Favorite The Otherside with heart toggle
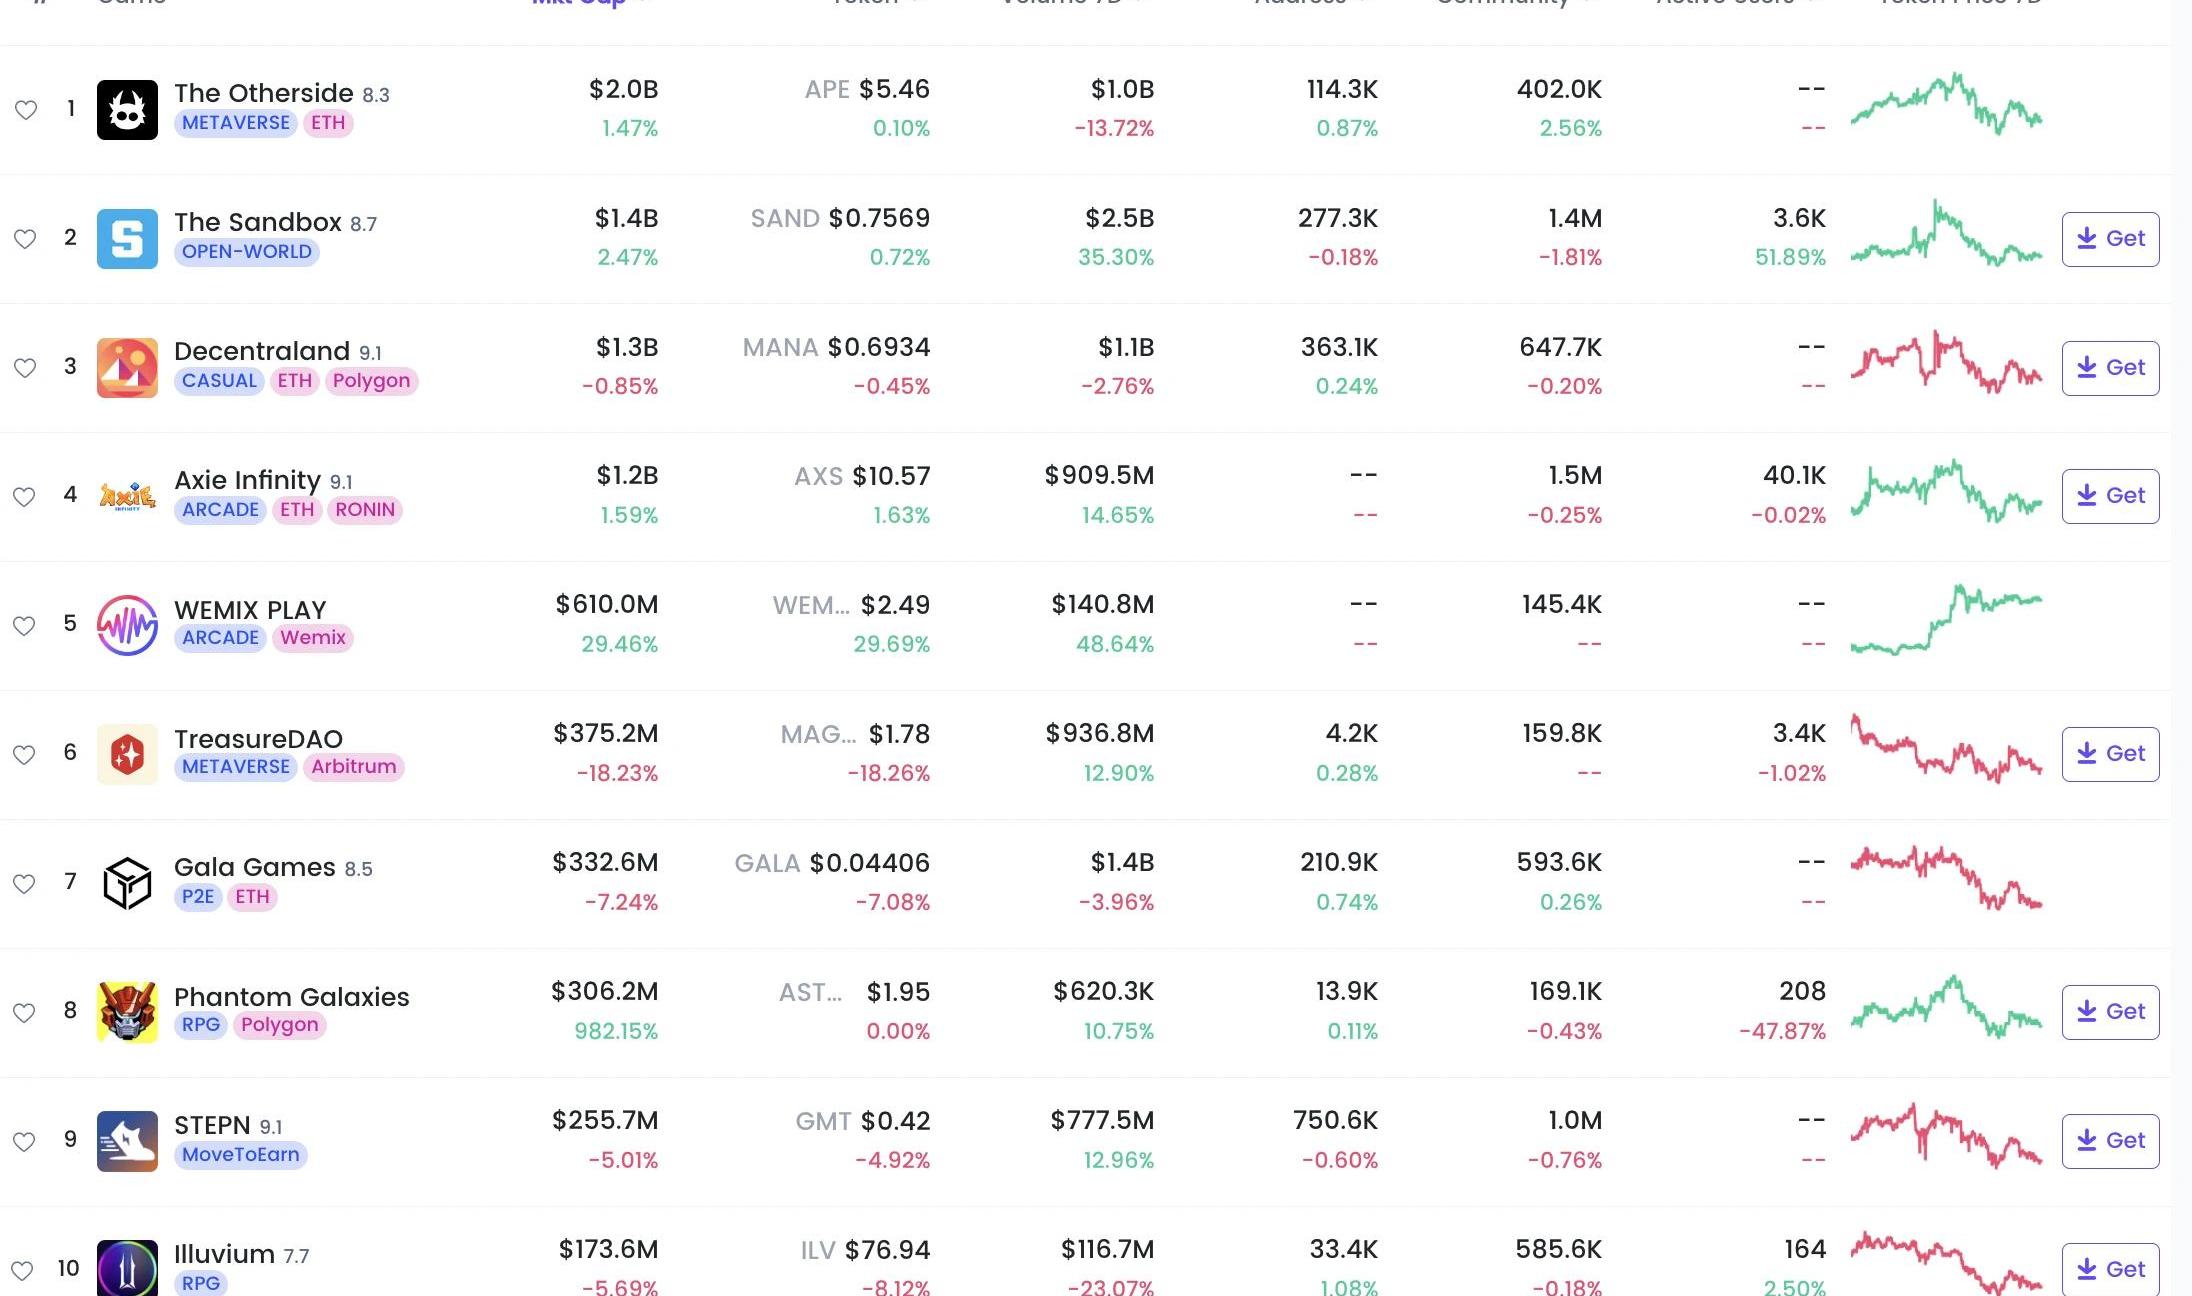 [26, 110]
